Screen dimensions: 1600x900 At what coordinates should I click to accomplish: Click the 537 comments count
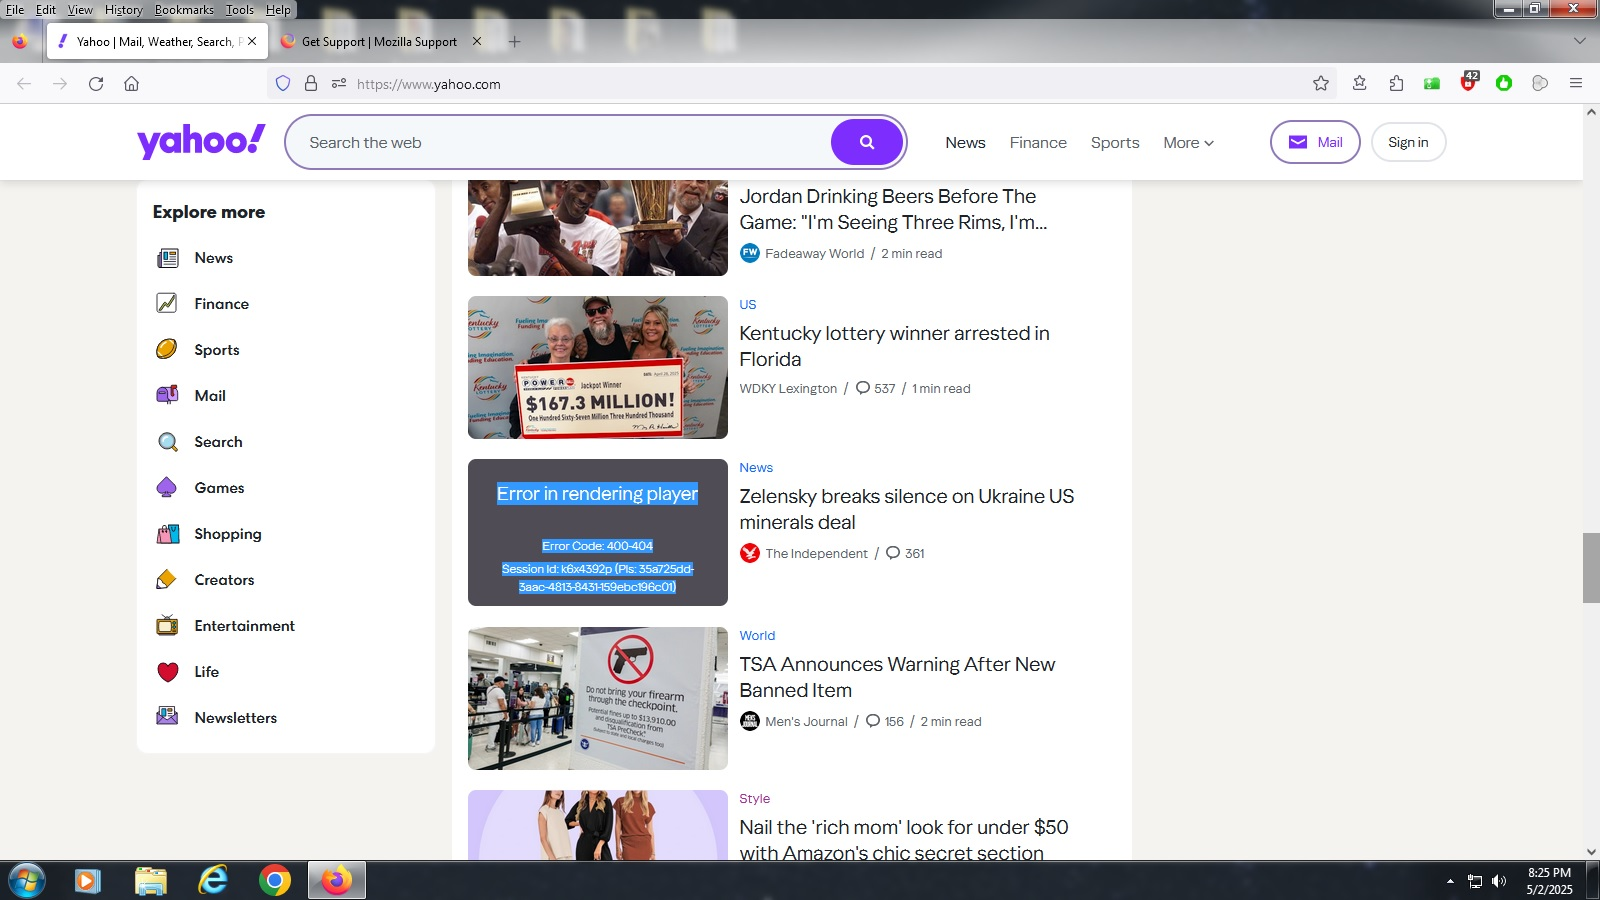coord(876,388)
